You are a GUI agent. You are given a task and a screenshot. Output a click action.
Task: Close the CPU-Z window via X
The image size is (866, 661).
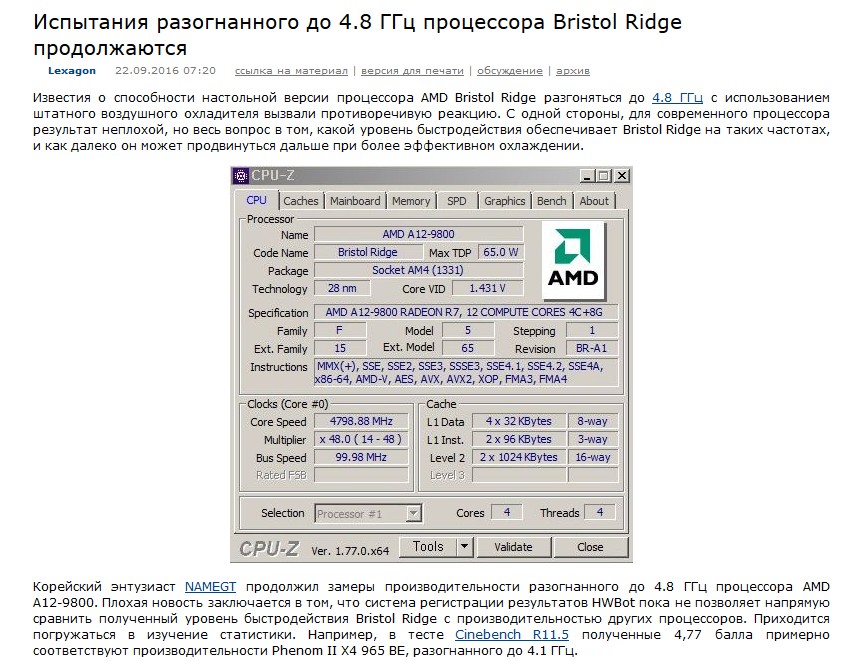[x=621, y=176]
